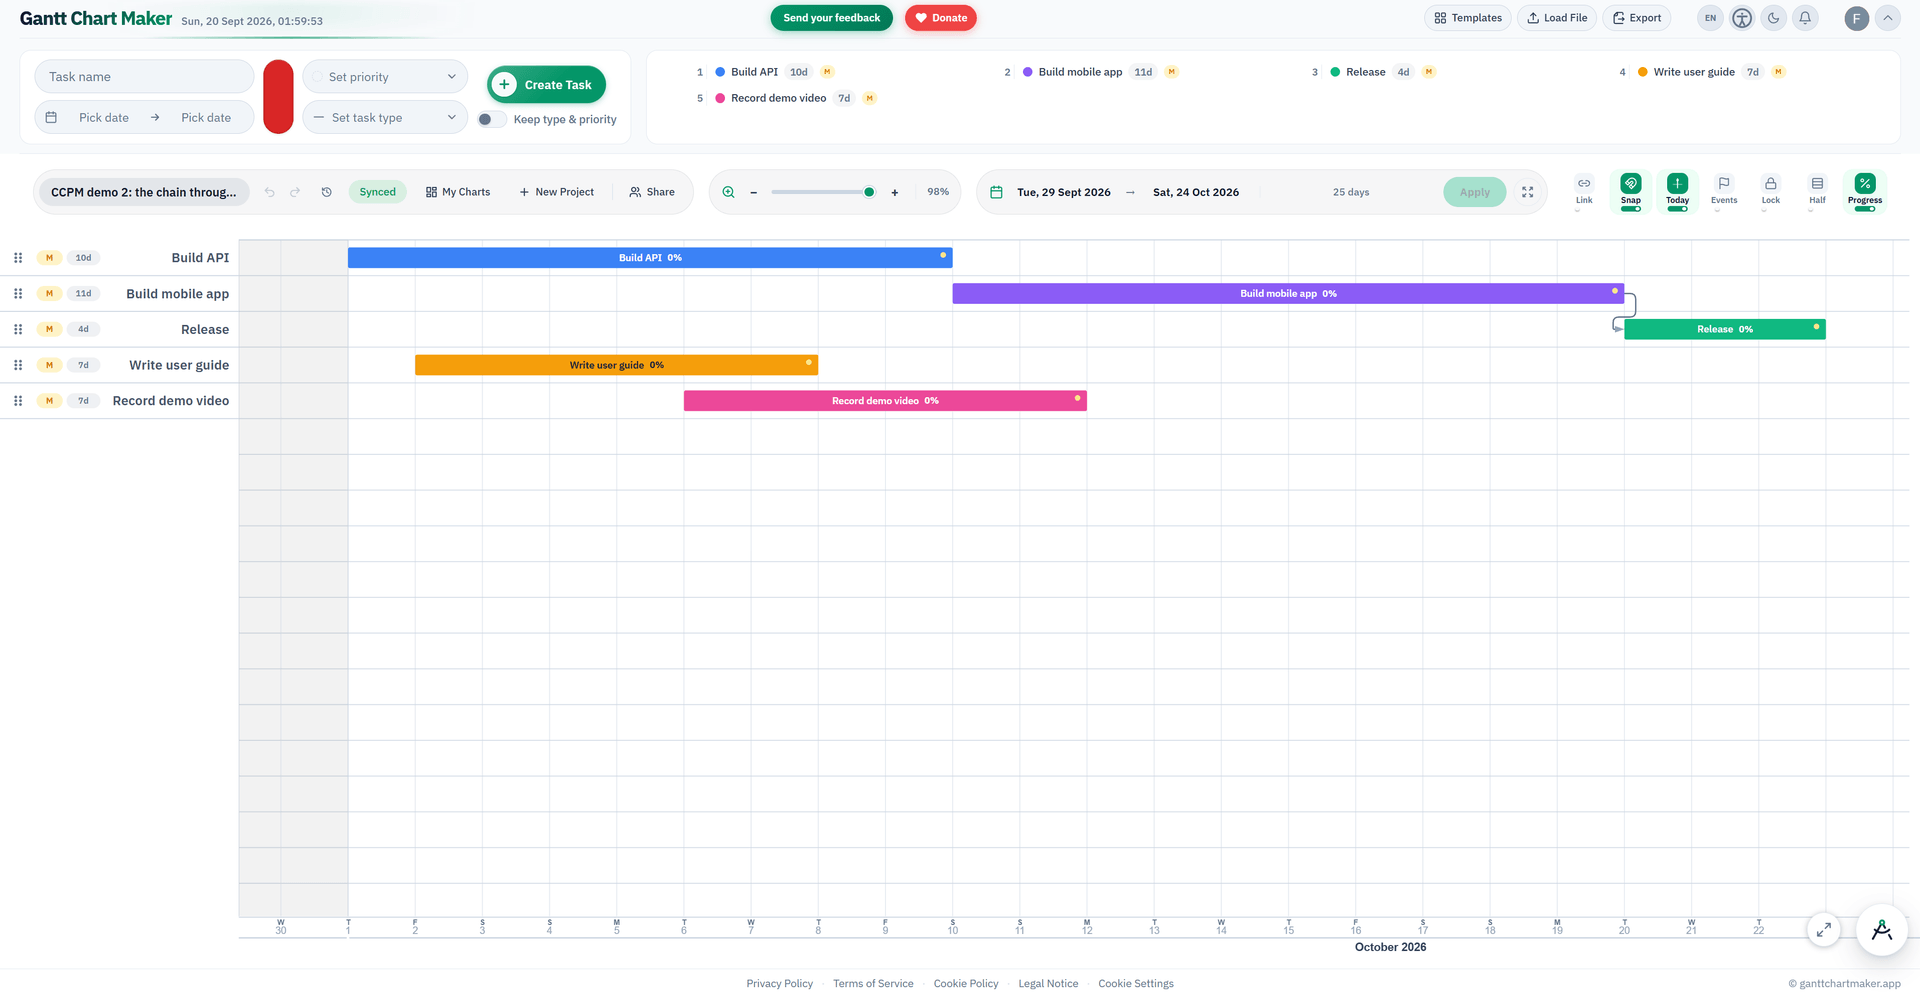Screen dimensions: 1920x992
Task: Click Synced status badge
Action: [x=377, y=192]
